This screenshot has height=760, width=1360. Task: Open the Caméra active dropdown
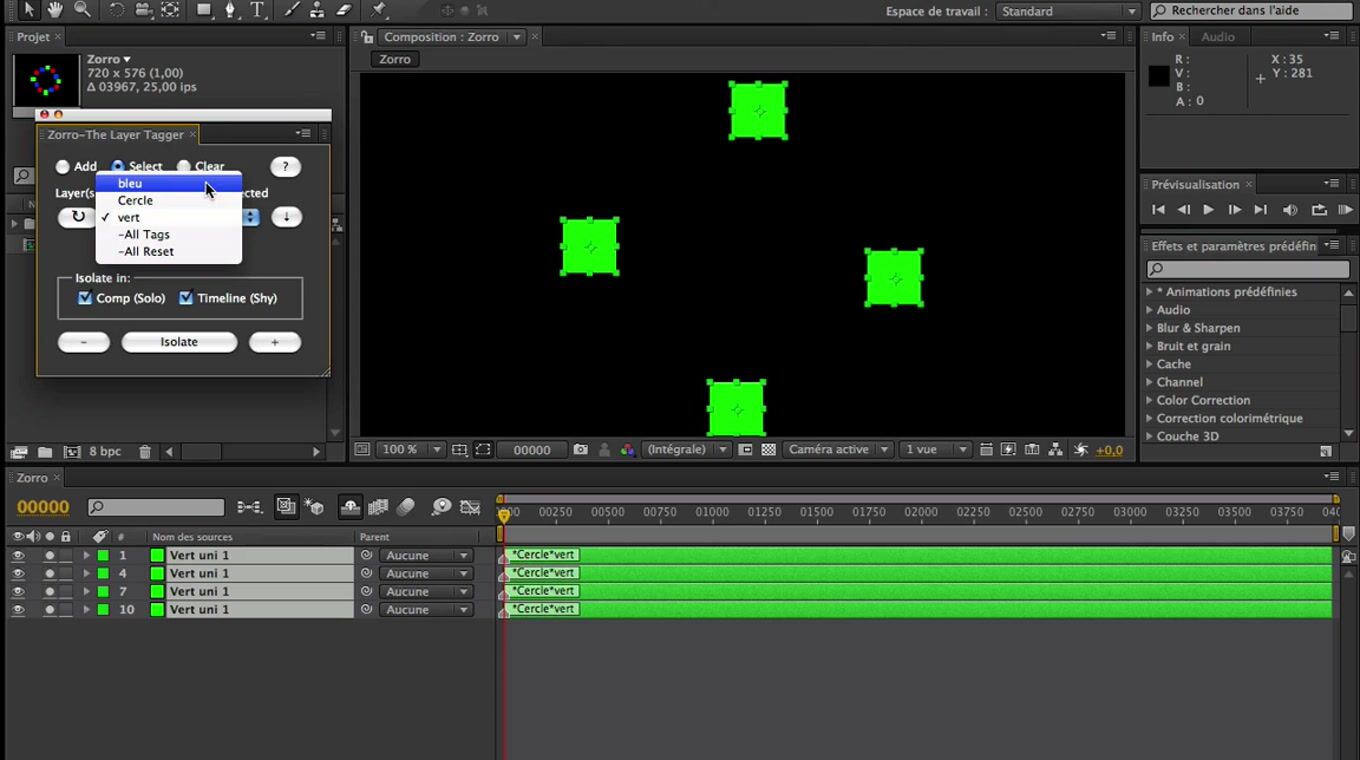point(838,450)
